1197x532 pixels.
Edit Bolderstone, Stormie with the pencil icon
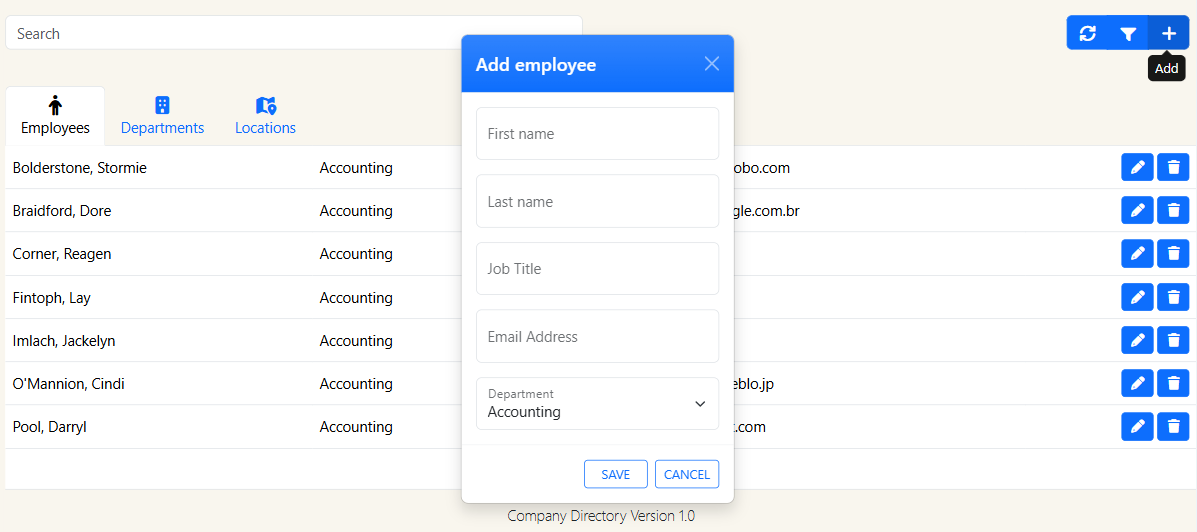1137,168
